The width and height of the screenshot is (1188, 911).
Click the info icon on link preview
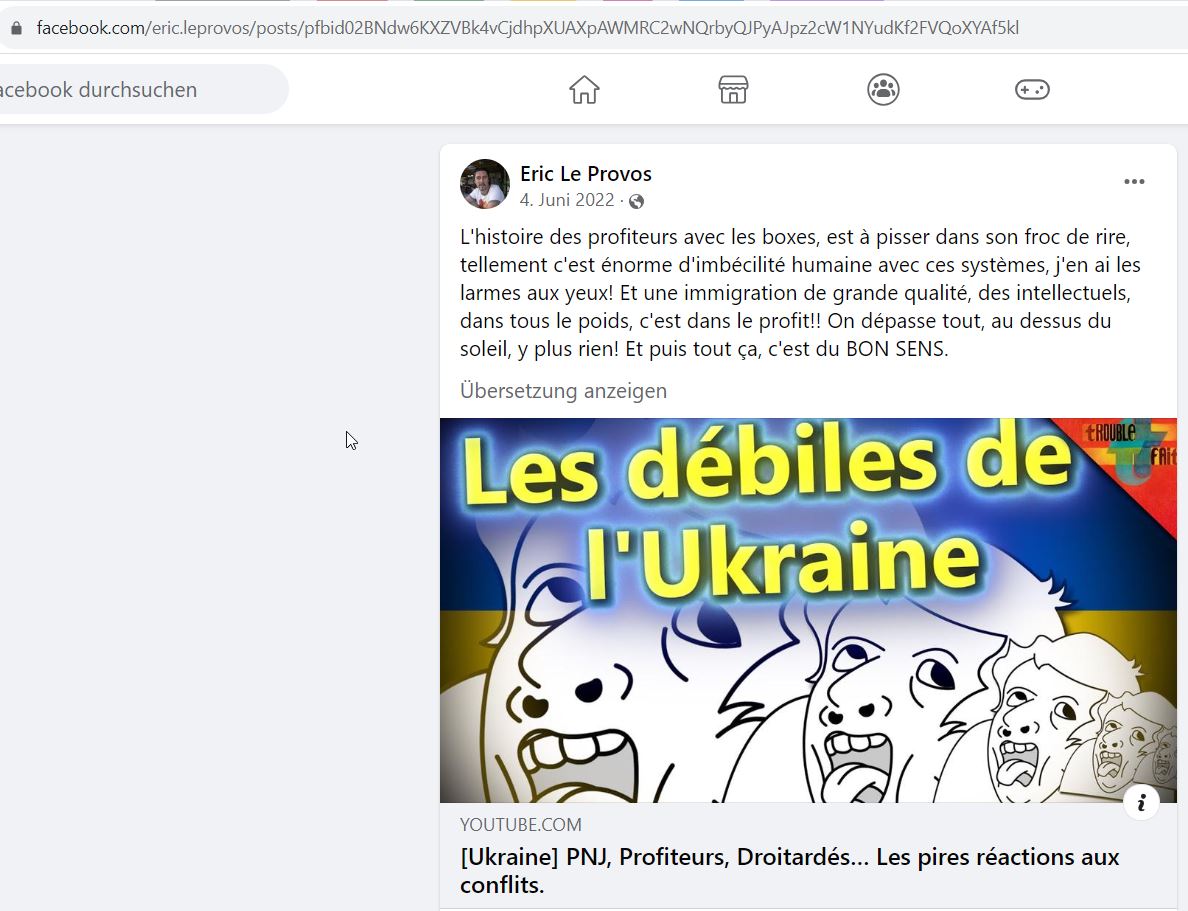pyautogui.click(x=1141, y=801)
